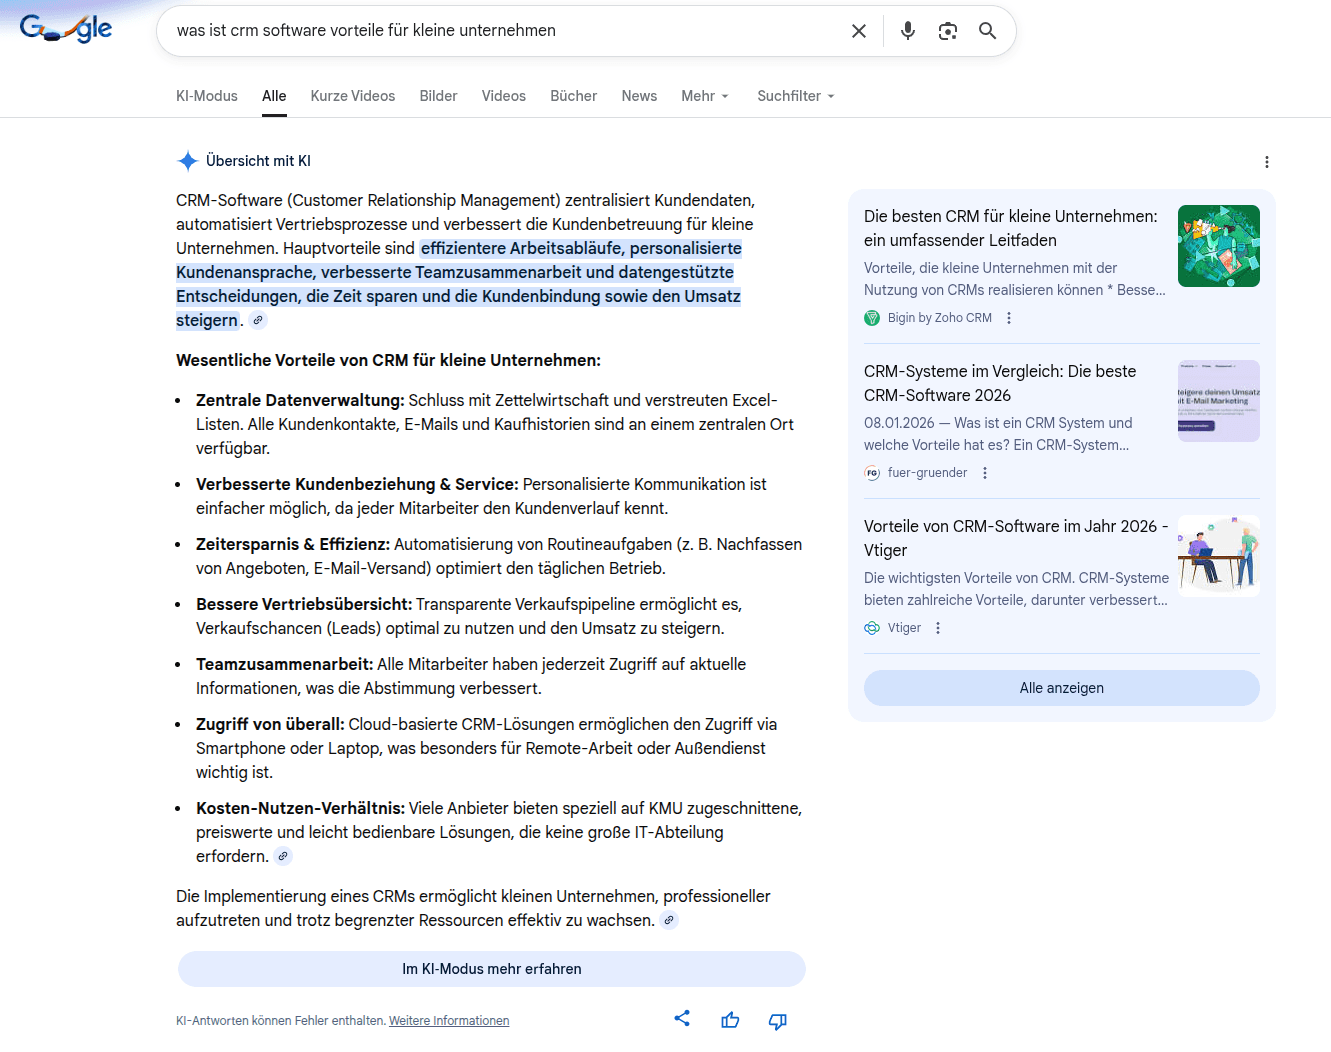The height and width of the screenshot is (1052, 1331).
Task: Open the three-dot menu on the Zoho CRM result
Action: (x=1008, y=317)
